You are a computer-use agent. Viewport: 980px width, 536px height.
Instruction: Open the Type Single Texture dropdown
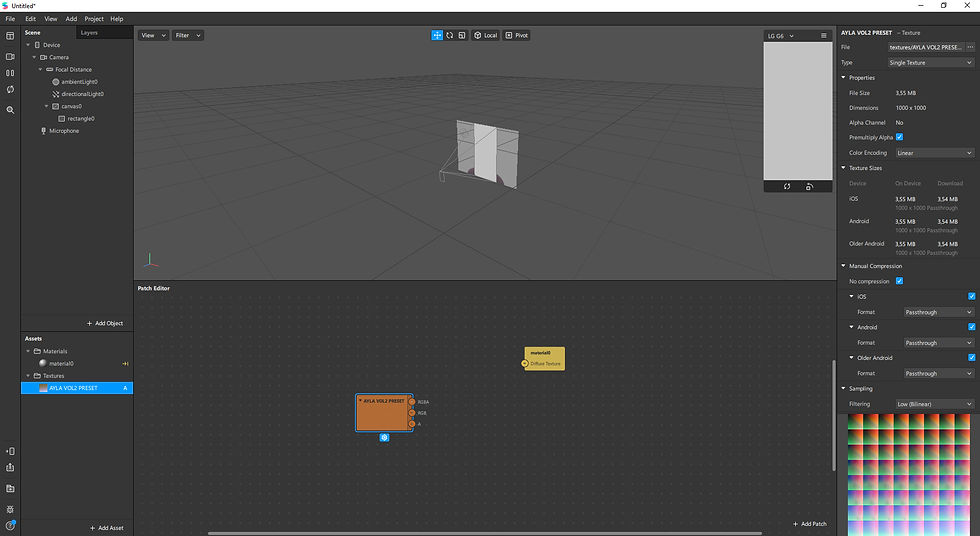click(931, 62)
